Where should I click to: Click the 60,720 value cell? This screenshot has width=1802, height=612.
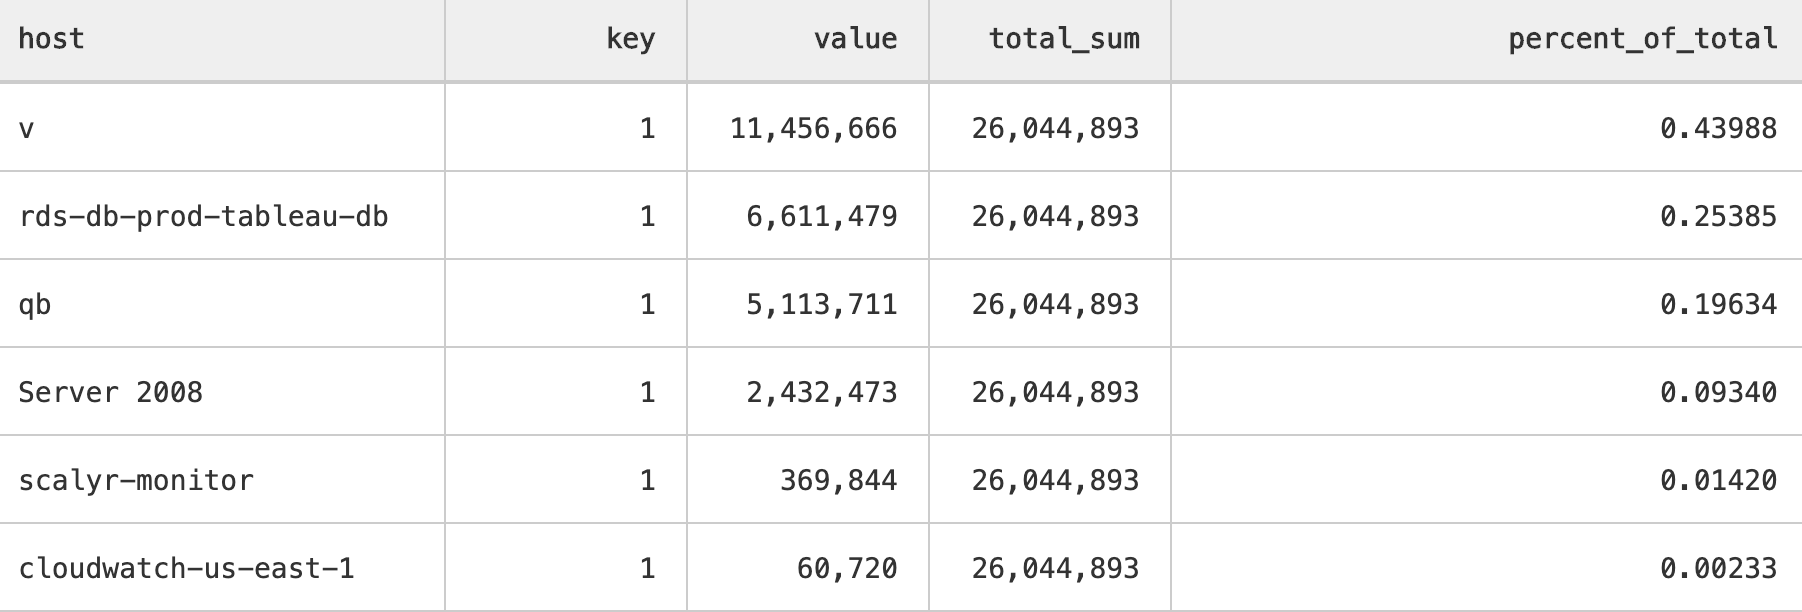coord(846,568)
